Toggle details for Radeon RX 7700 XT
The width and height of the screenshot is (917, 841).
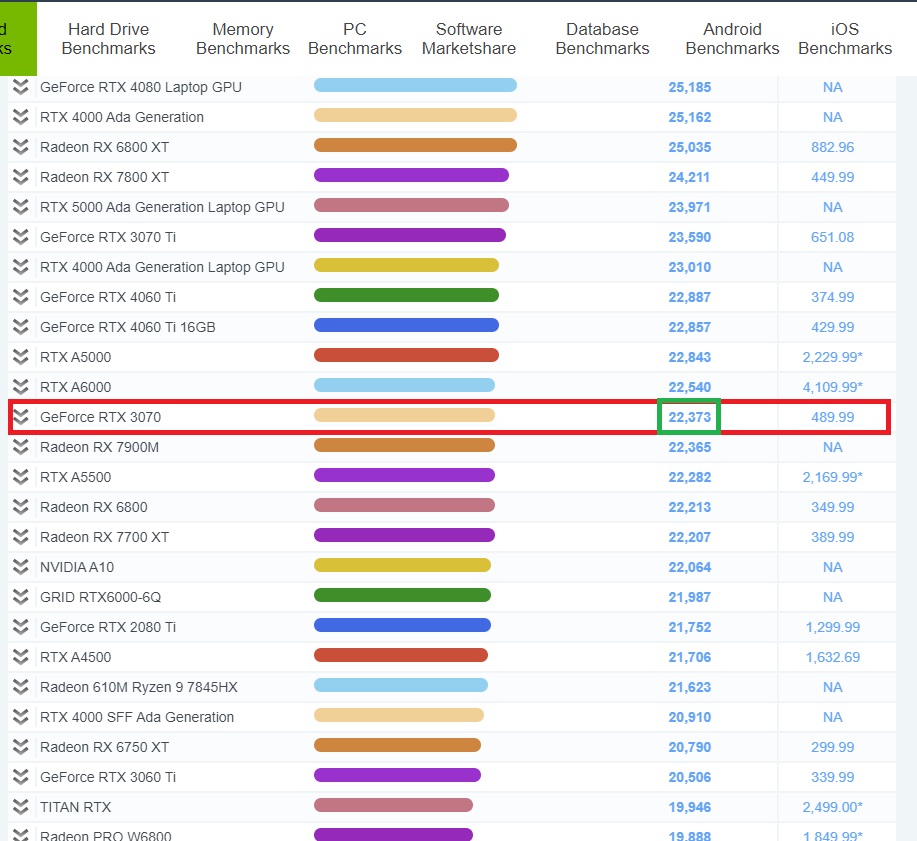[x=20, y=537]
